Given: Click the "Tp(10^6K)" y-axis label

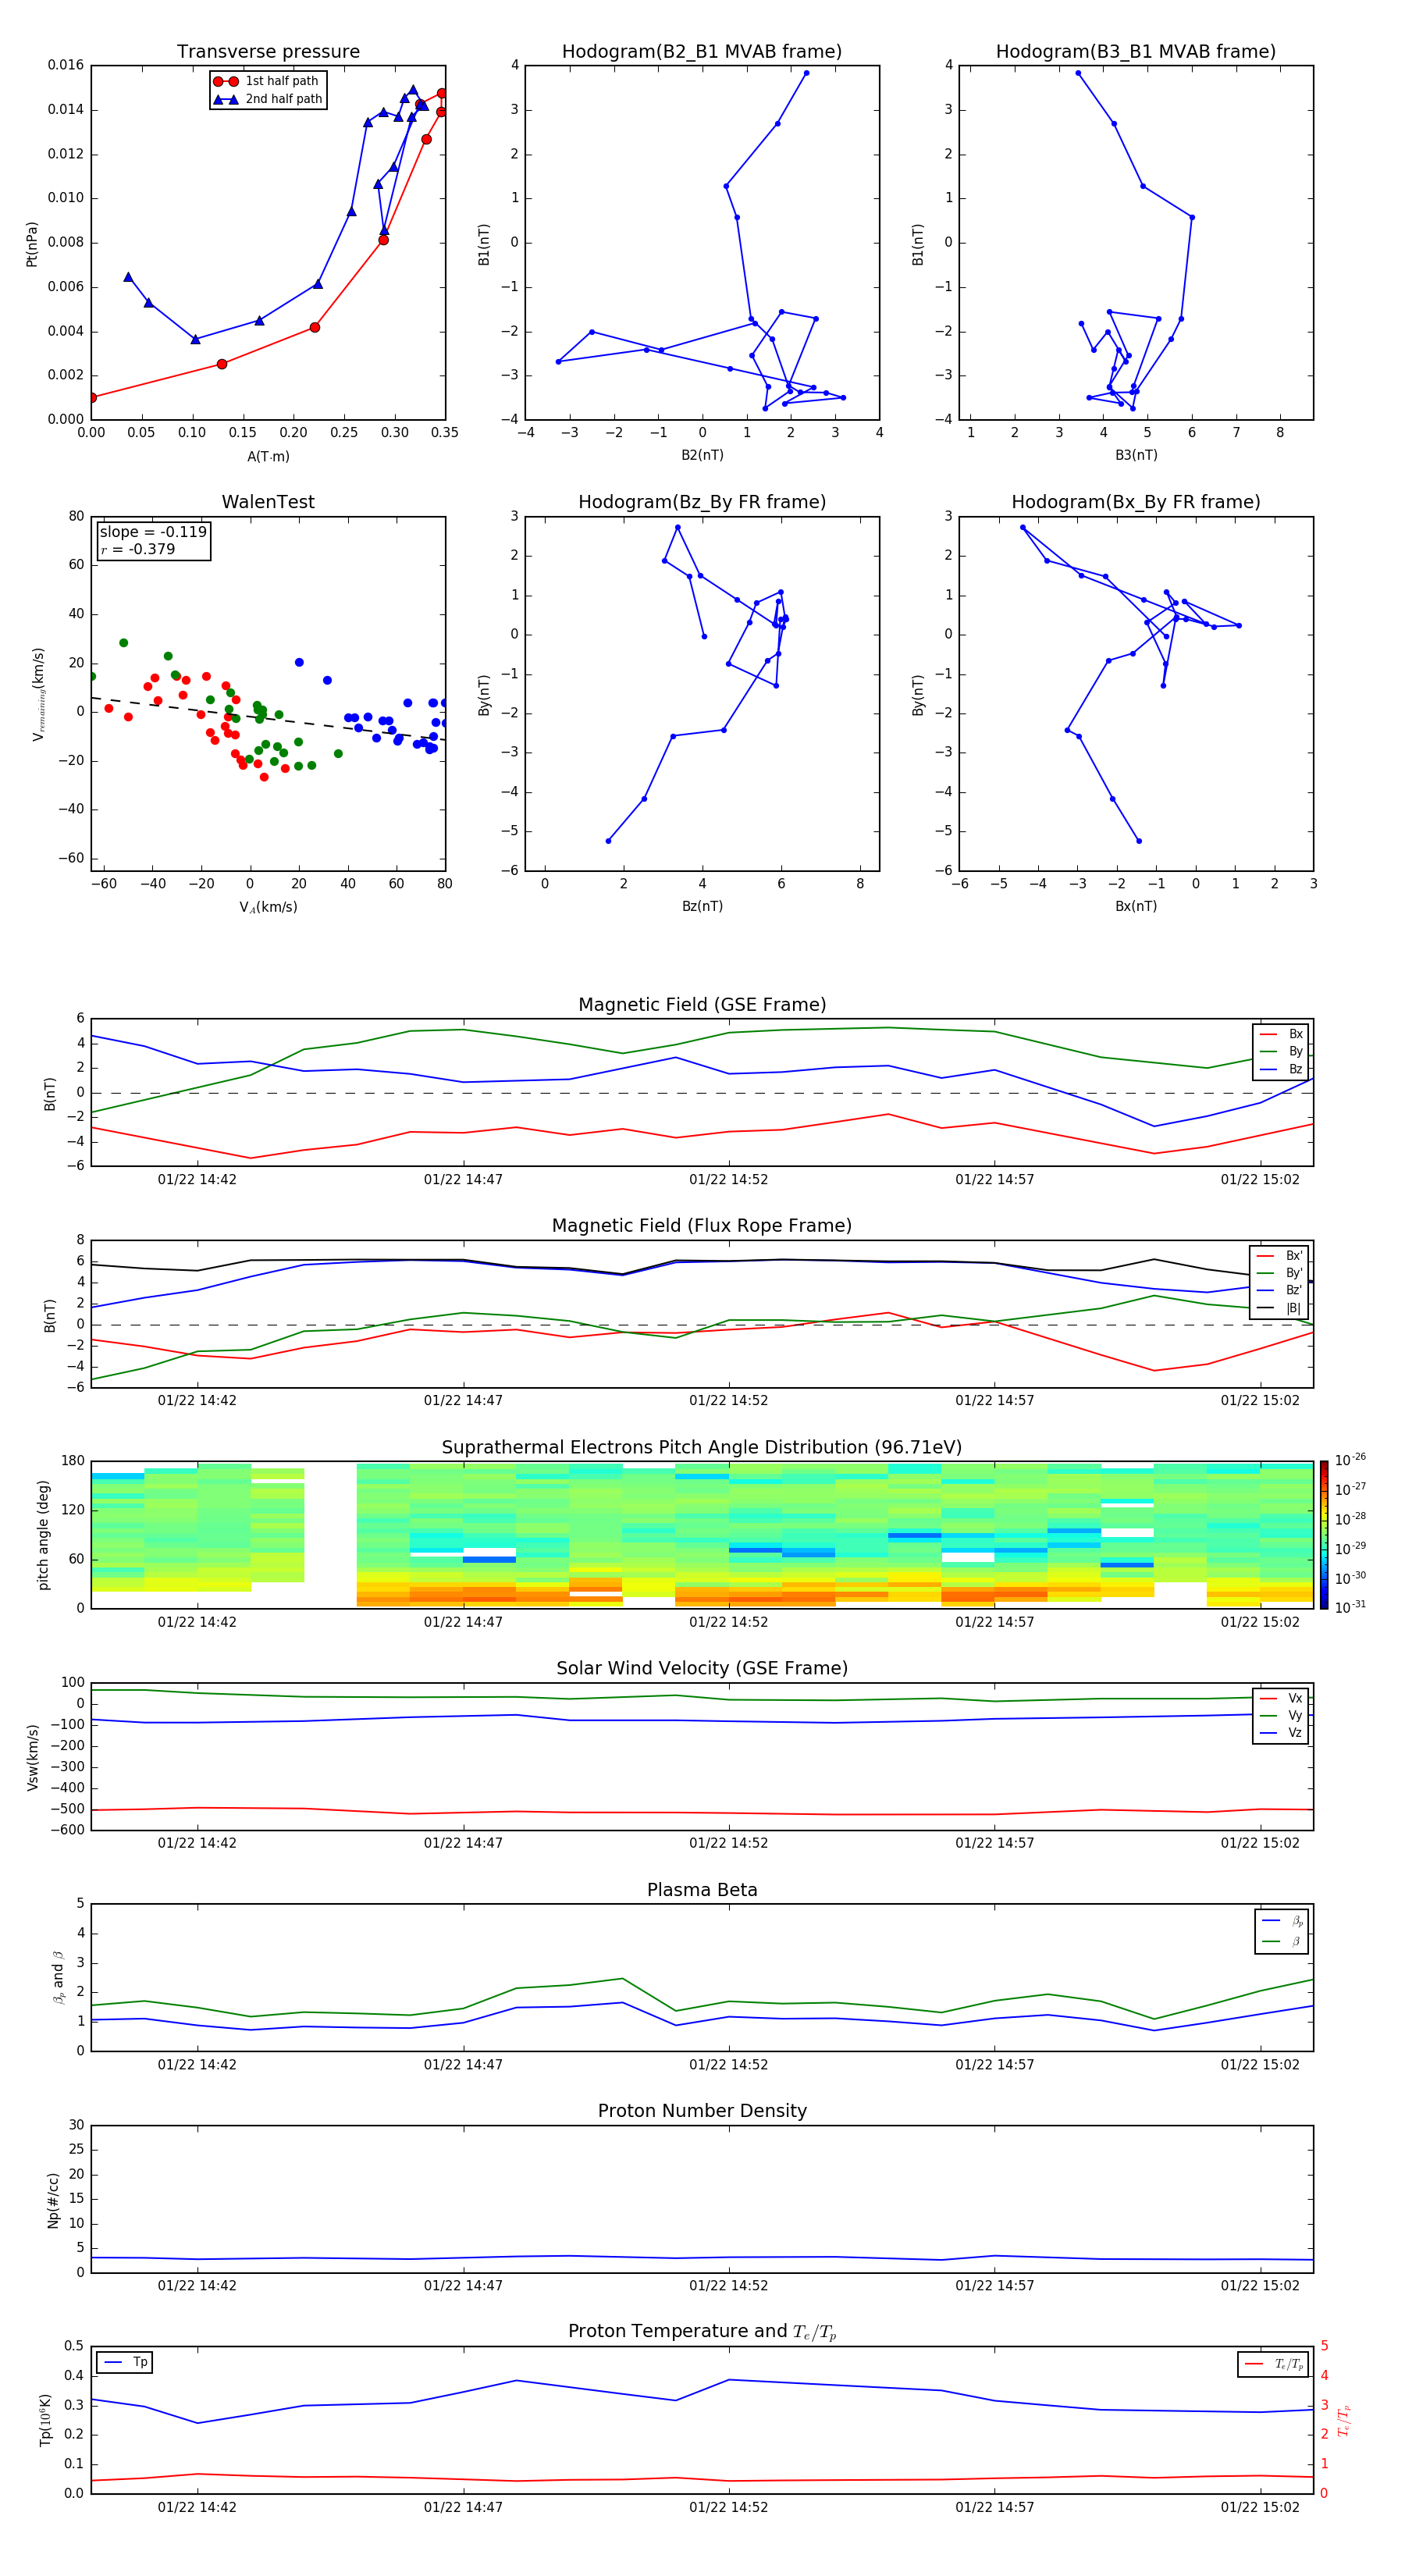Looking at the screenshot, I should [45, 2420].
